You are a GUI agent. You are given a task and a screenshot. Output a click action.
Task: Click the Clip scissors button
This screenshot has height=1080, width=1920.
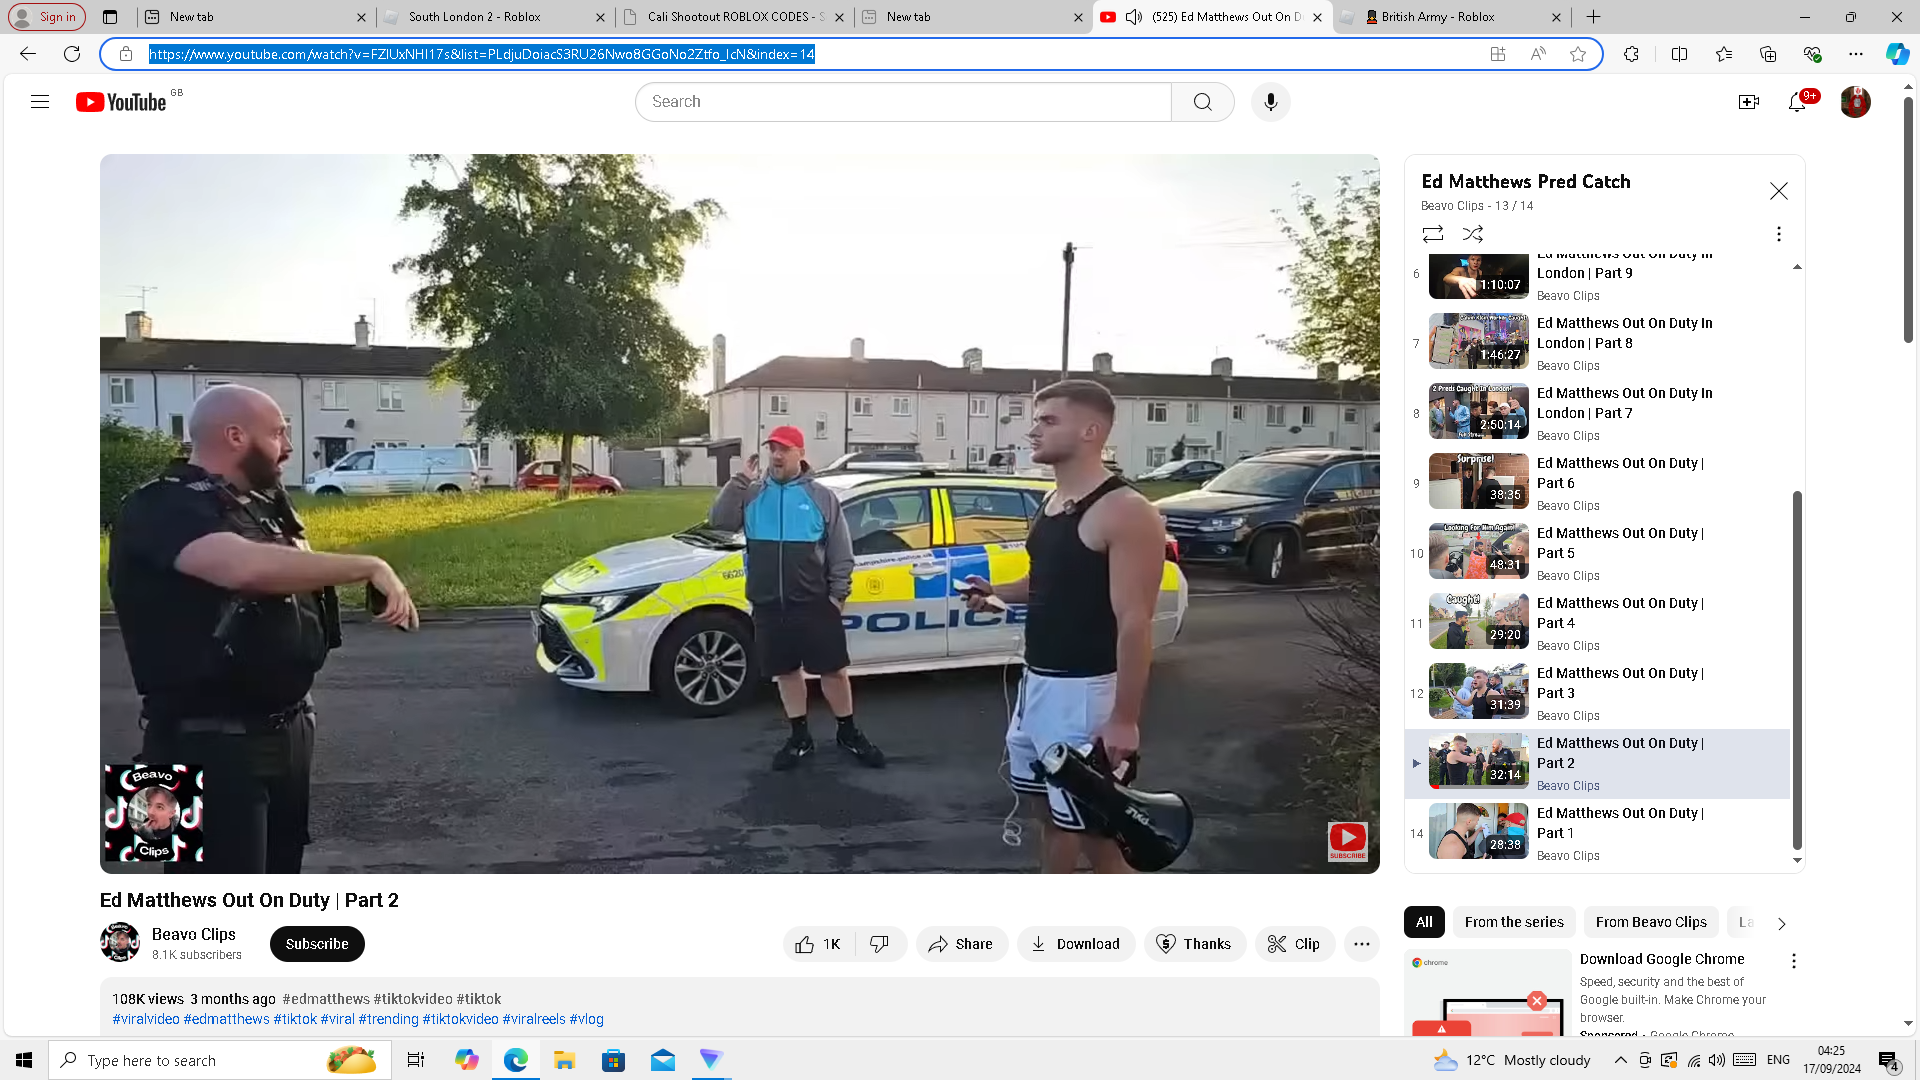click(1294, 944)
